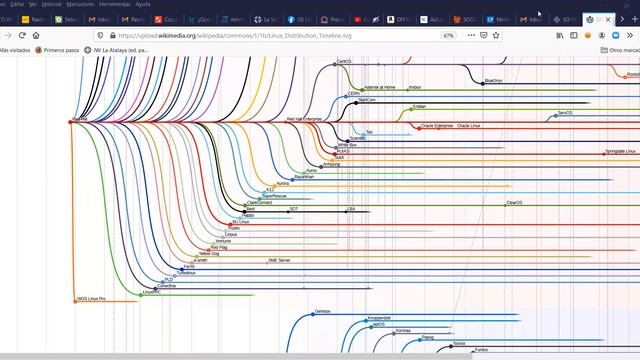Switch to the Mem tab
The image size is (640, 360).
[498, 19]
